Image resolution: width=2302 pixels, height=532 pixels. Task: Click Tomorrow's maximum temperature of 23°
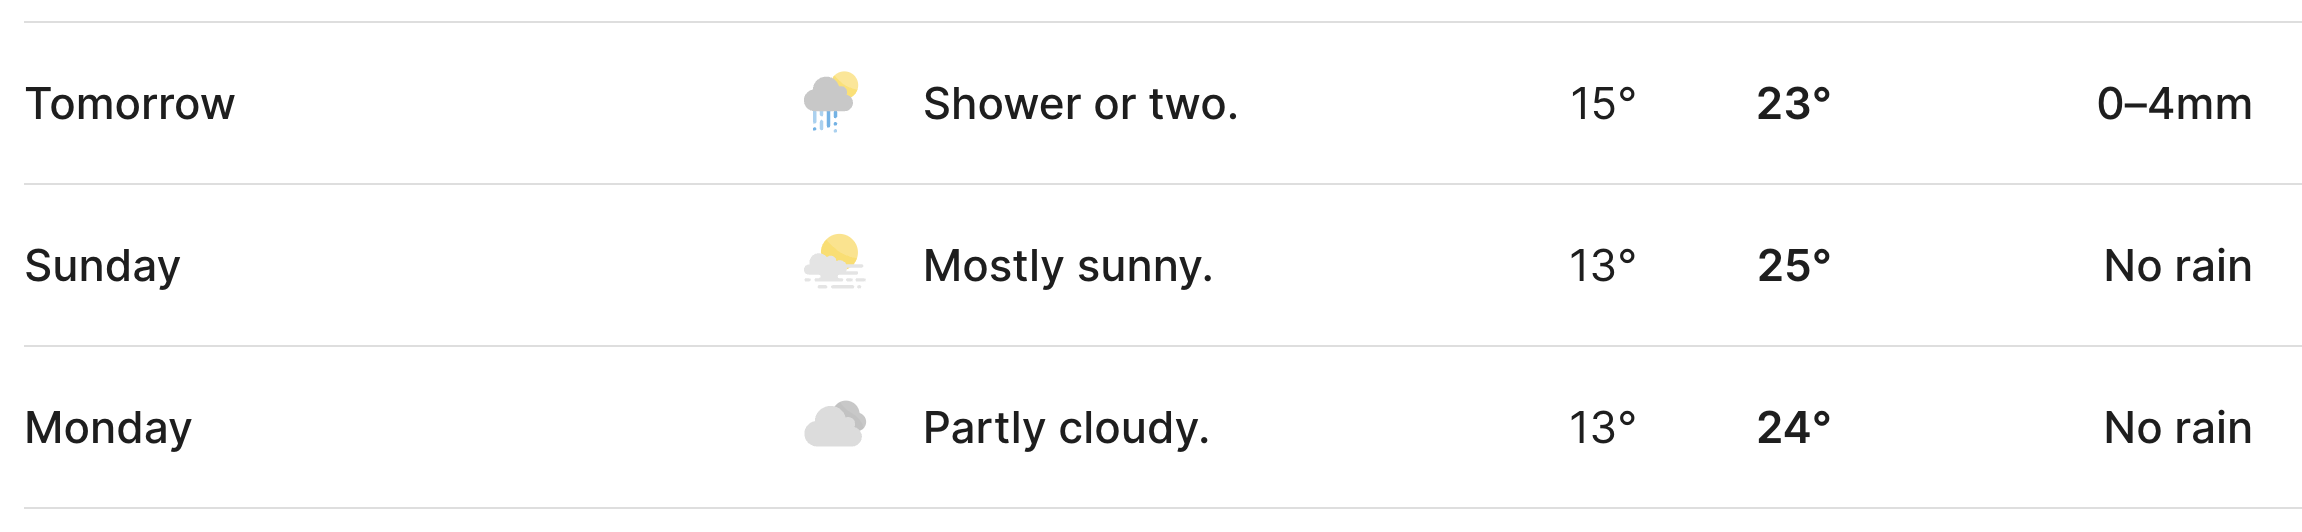click(x=1793, y=104)
